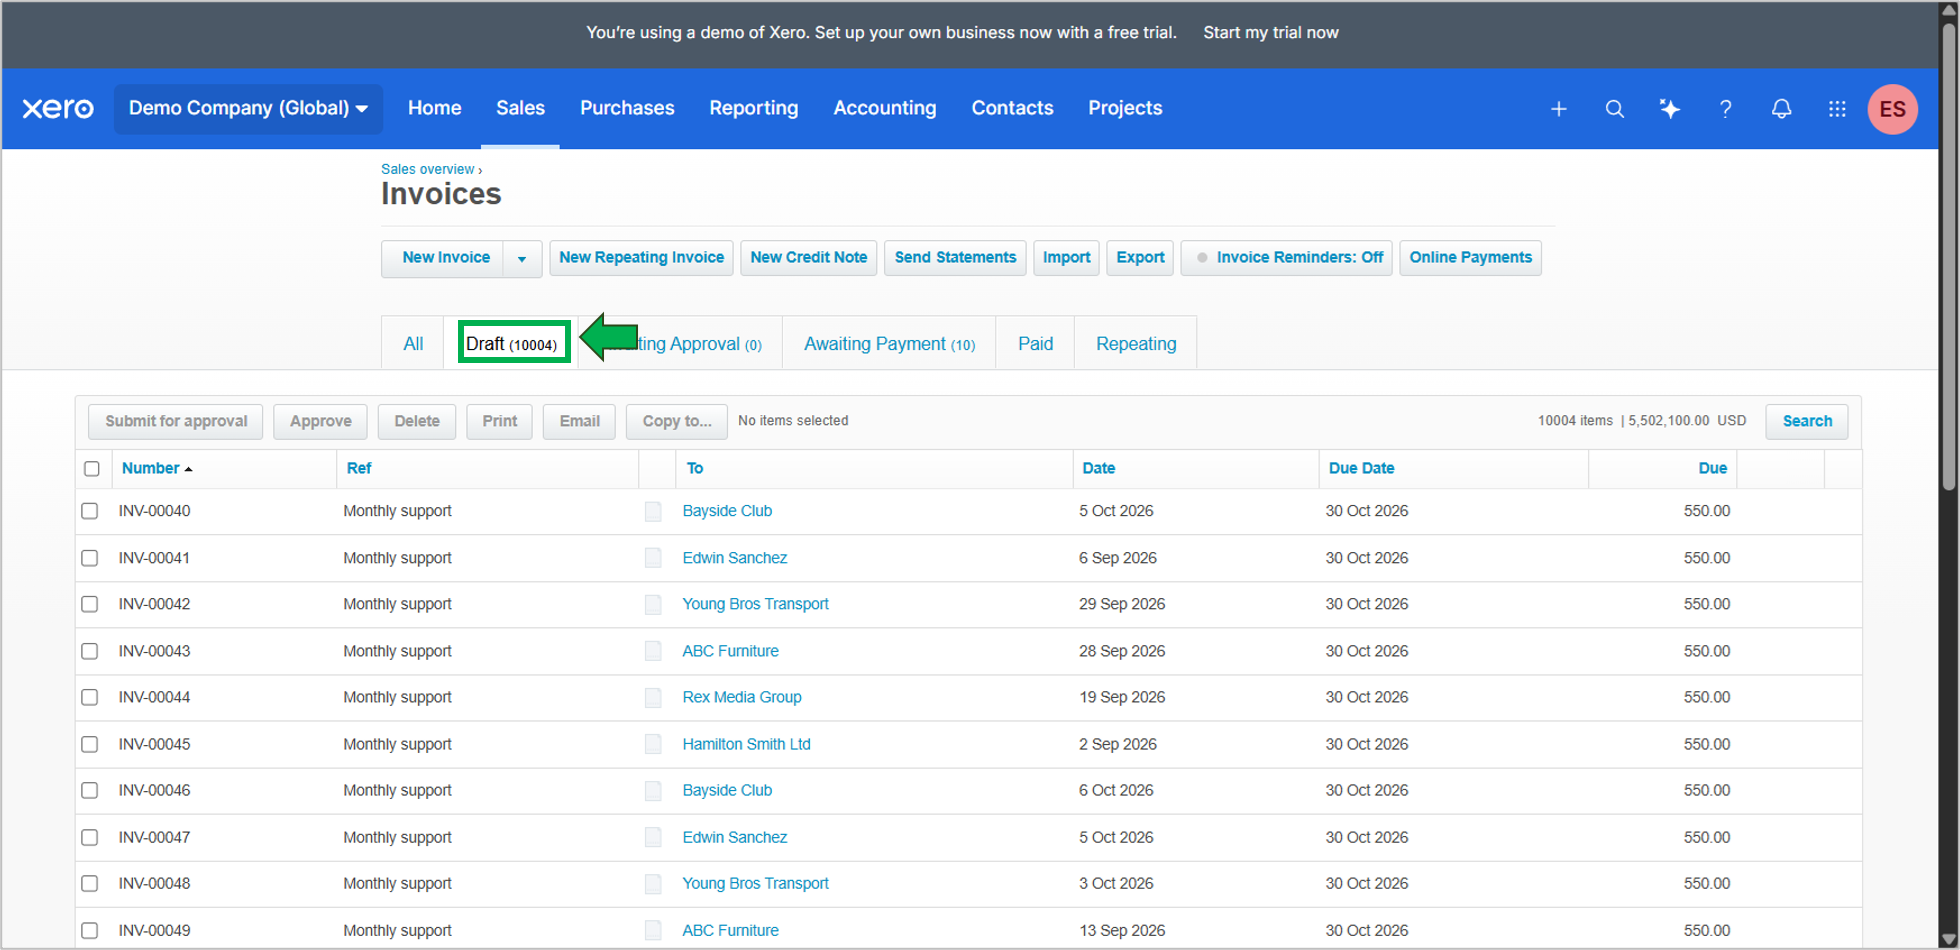Open the Purchases menu
The height and width of the screenshot is (950, 1960).
point(627,108)
